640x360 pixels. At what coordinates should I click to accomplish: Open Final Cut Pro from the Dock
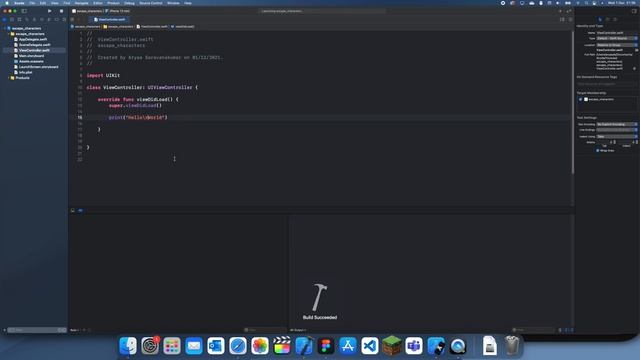click(x=282, y=346)
